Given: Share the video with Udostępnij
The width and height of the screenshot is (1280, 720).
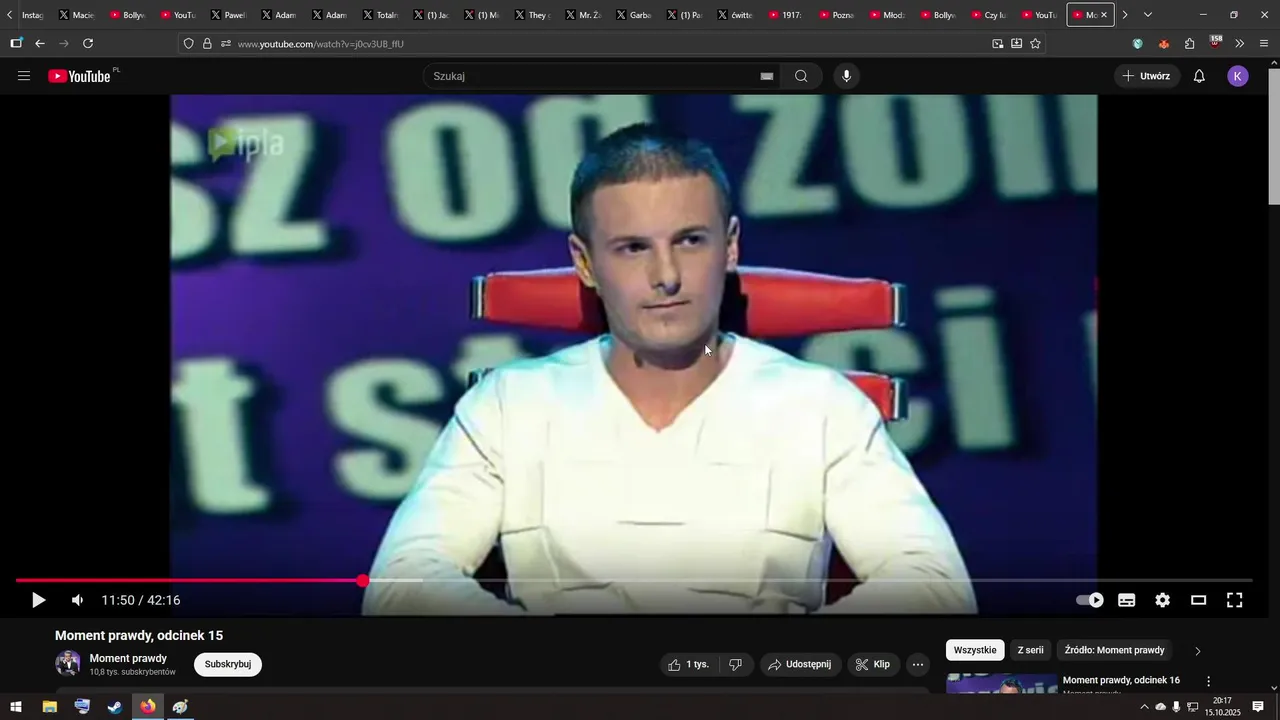Looking at the screenshot, I should point(800,664).
